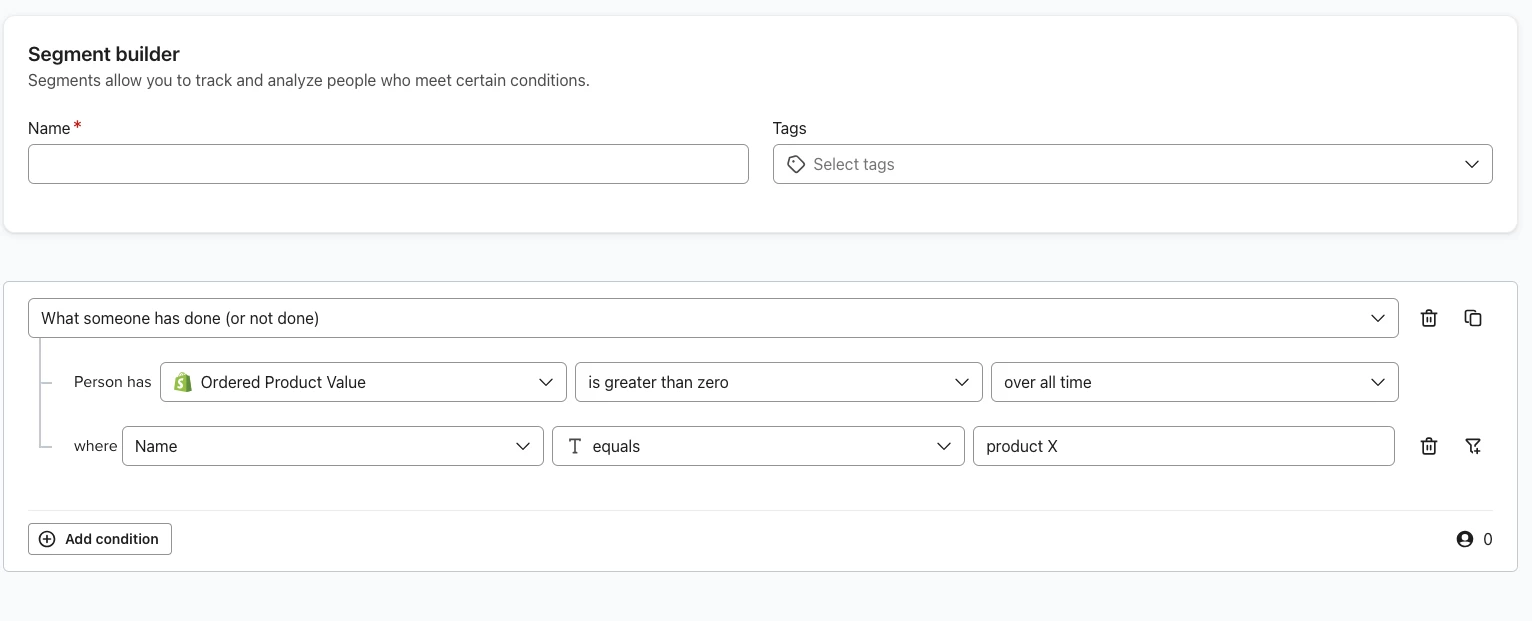Click the profile count person icon
1532x621 pixels.
point(1465,539)
